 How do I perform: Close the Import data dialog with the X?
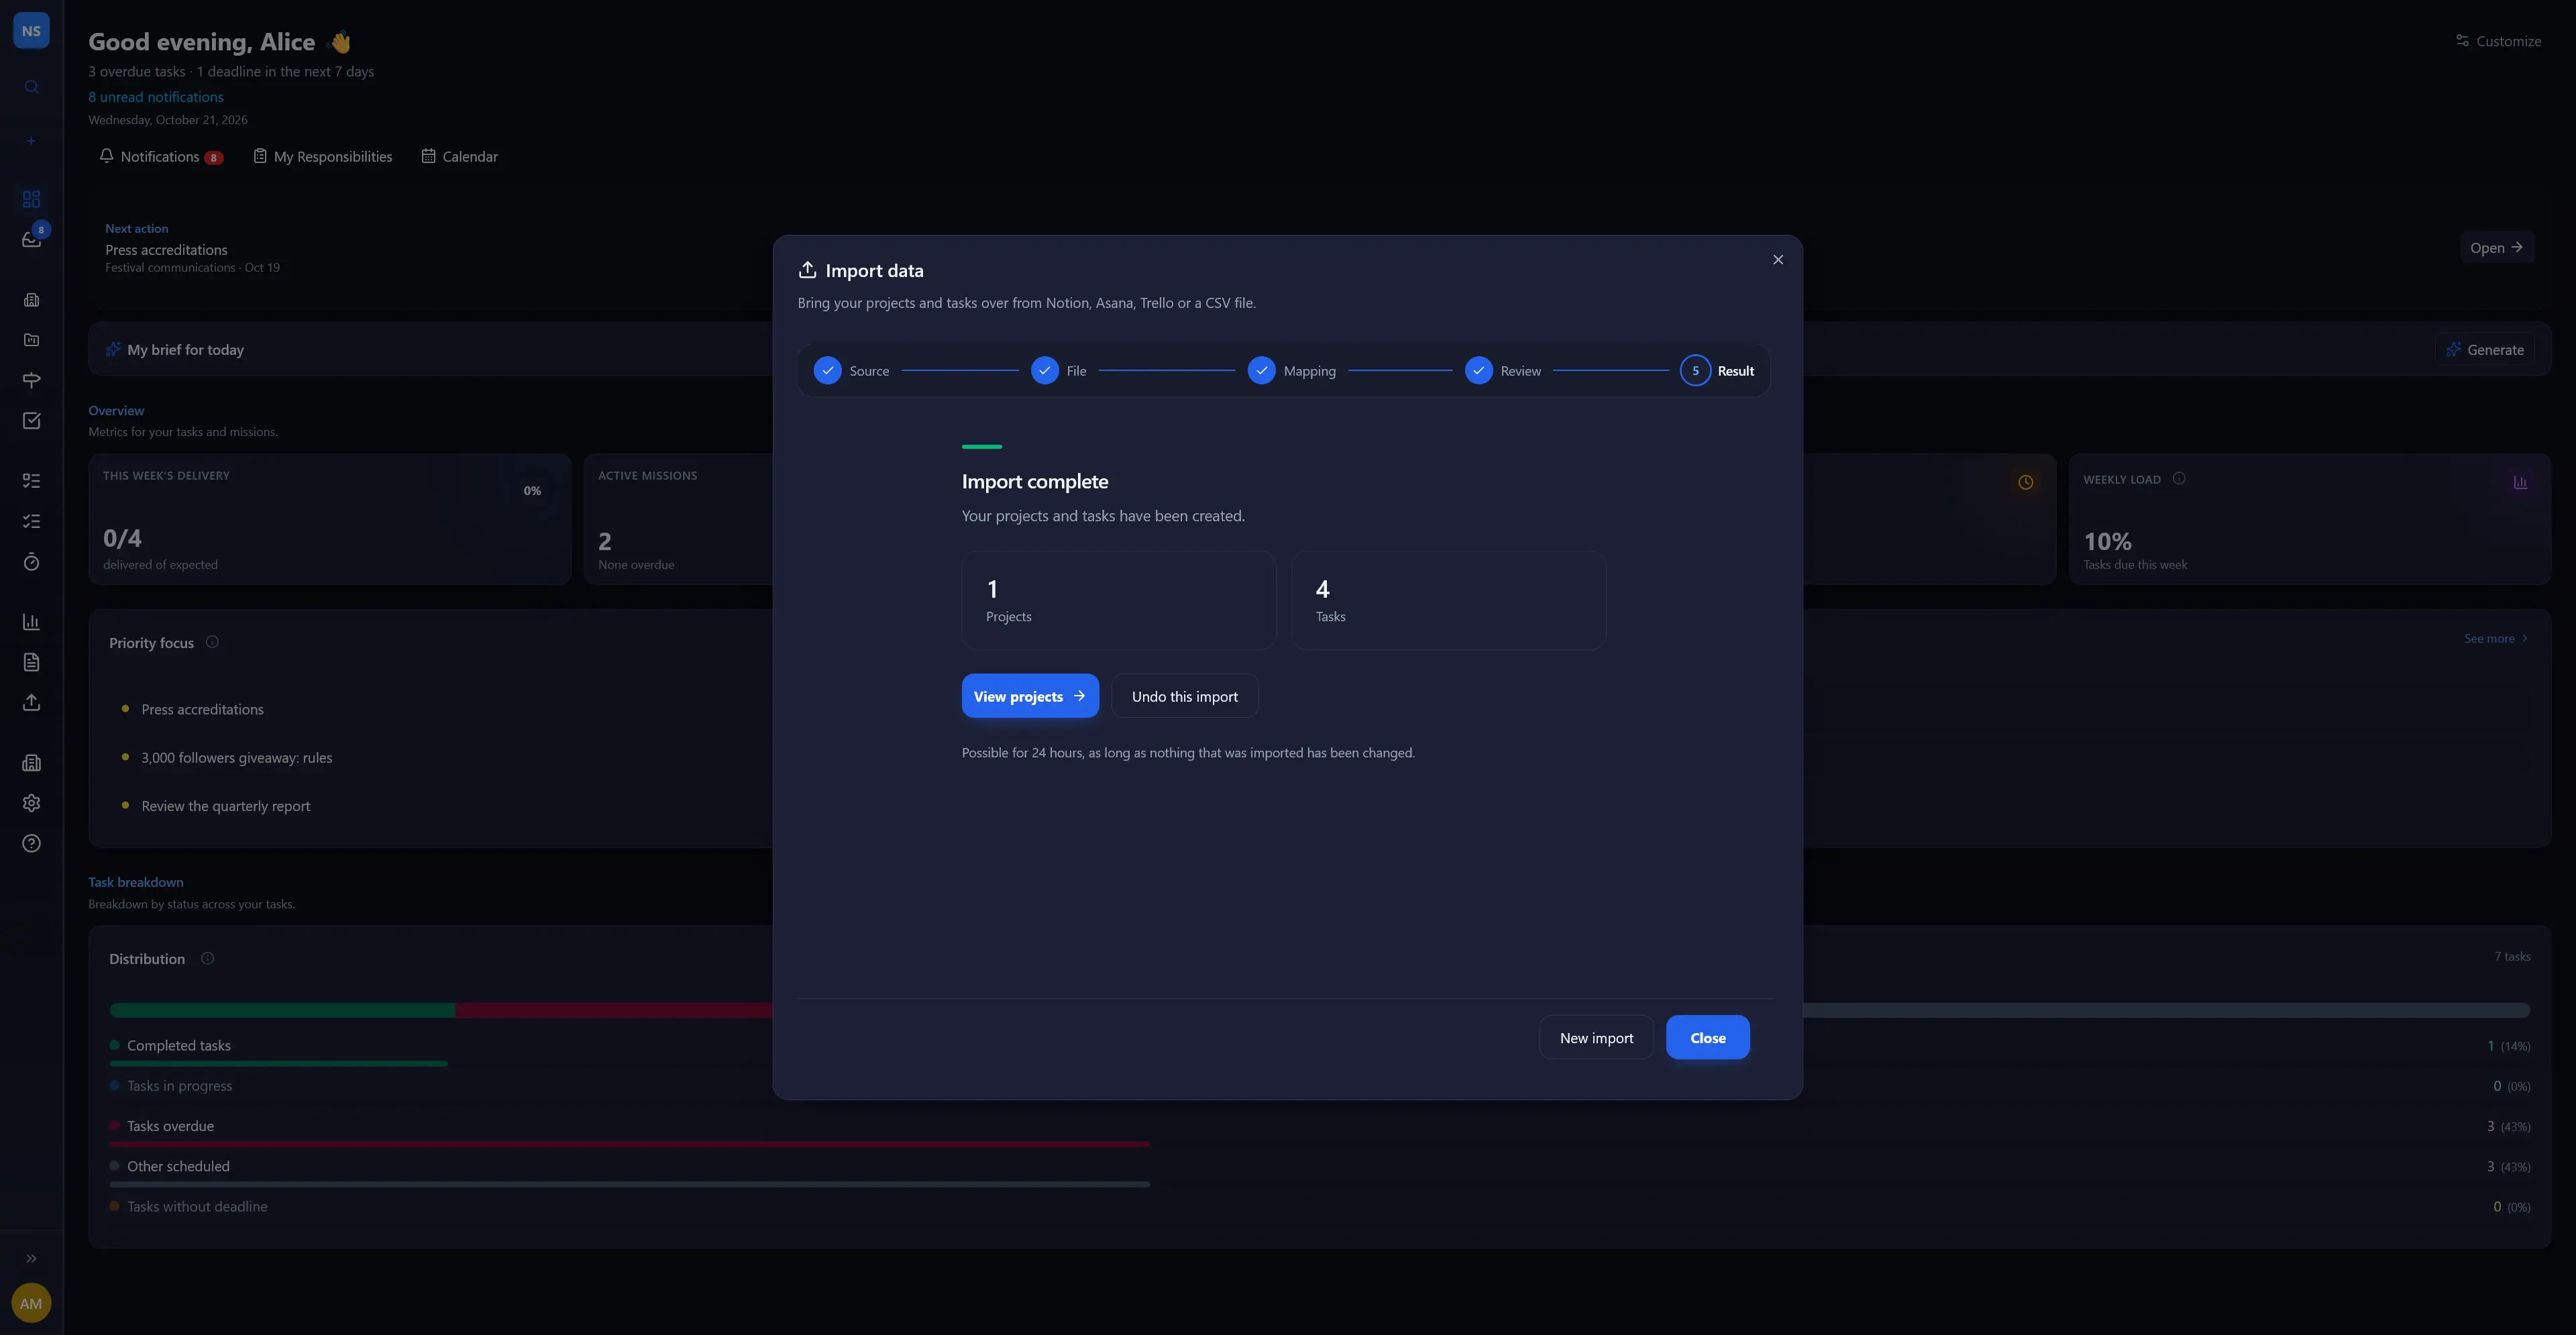point(1778,260)
